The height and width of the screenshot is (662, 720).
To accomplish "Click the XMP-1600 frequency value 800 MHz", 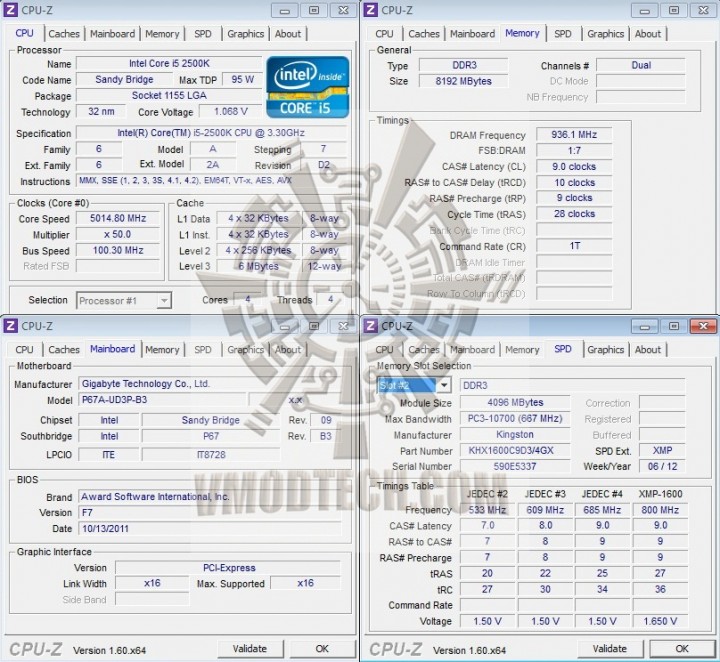I will point(660,510).
